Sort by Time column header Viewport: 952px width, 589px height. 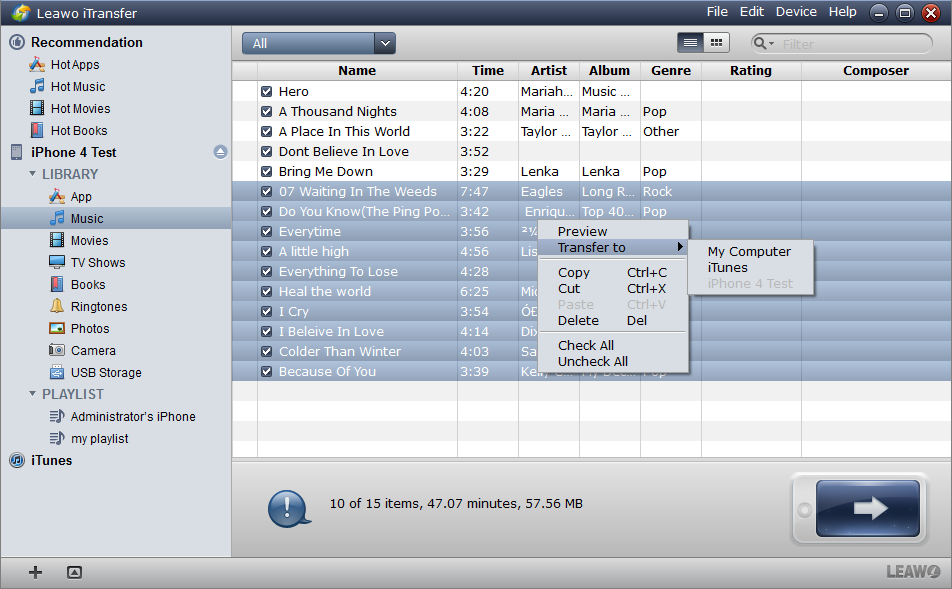[488, 70]
